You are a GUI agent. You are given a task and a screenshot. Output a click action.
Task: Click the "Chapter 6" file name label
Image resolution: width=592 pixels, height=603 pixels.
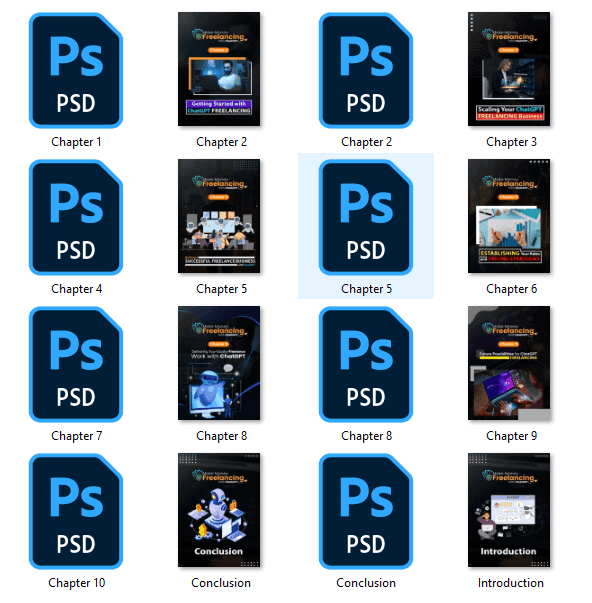[511, 289]
